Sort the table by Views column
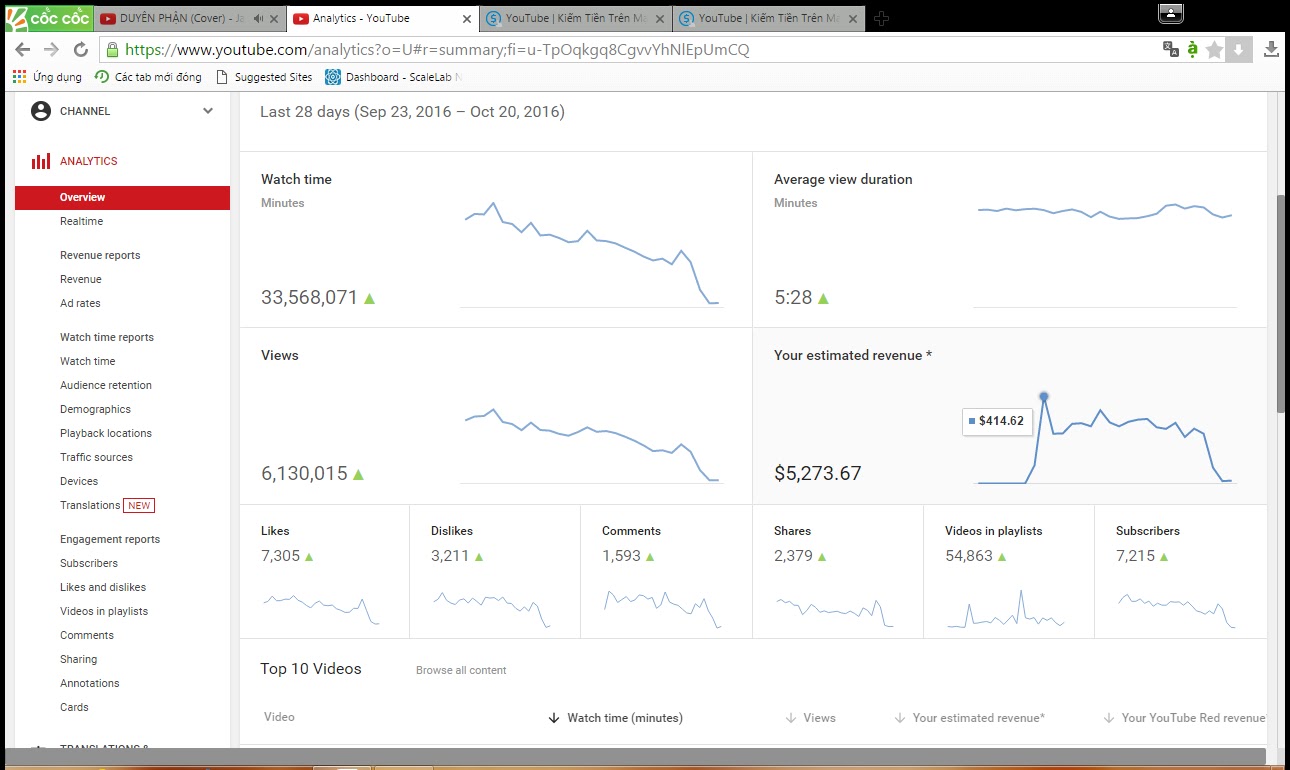Viewport: 1290px width, 770px height. pyautogui.click(x=811, y=718)
